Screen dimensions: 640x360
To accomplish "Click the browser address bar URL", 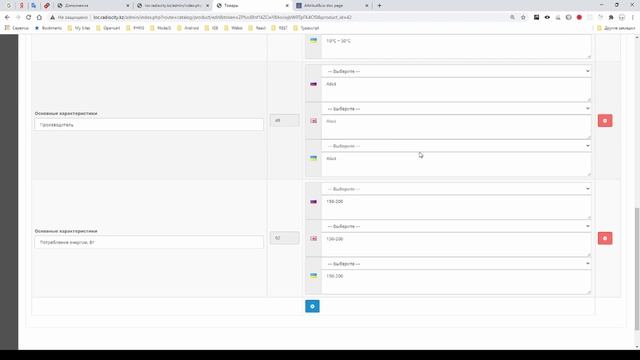I will coord(222,18).
